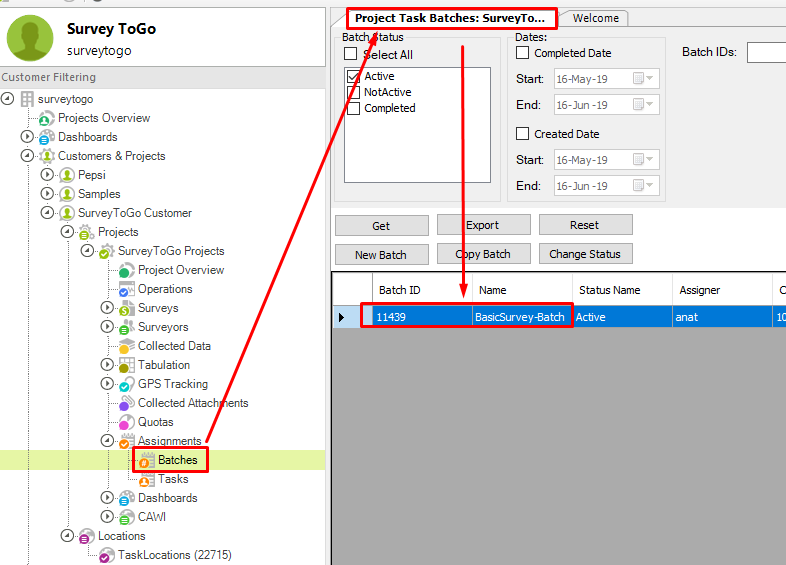Screen dimensions: 786x565
Task: Click the Tabulation grid icon
Action: click(x=126, y=365)
